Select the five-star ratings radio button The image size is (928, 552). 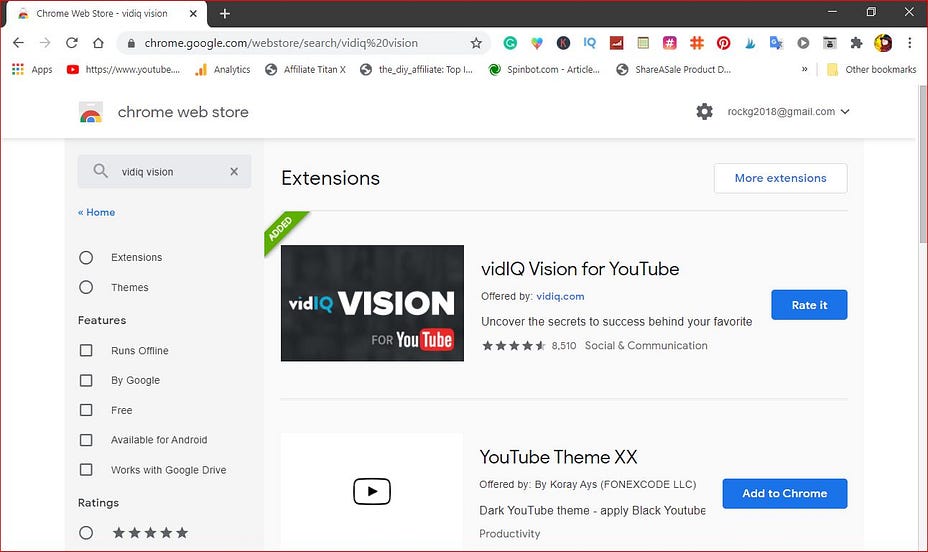pos(86,532)
